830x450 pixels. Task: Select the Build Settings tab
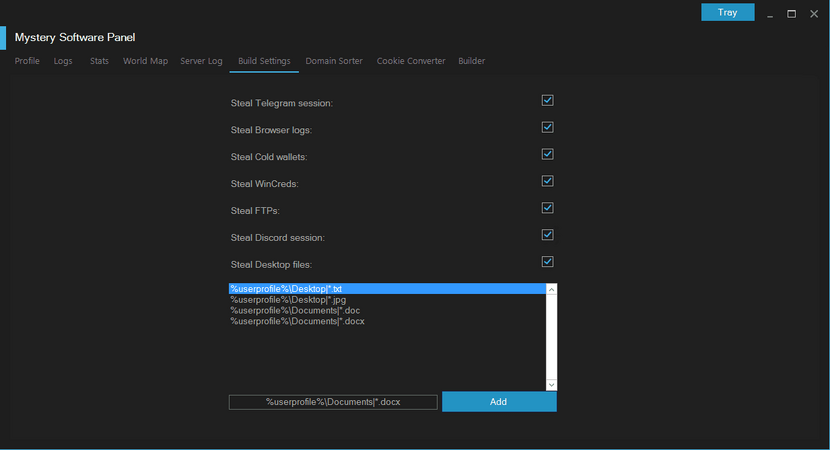tap(264, 61)
